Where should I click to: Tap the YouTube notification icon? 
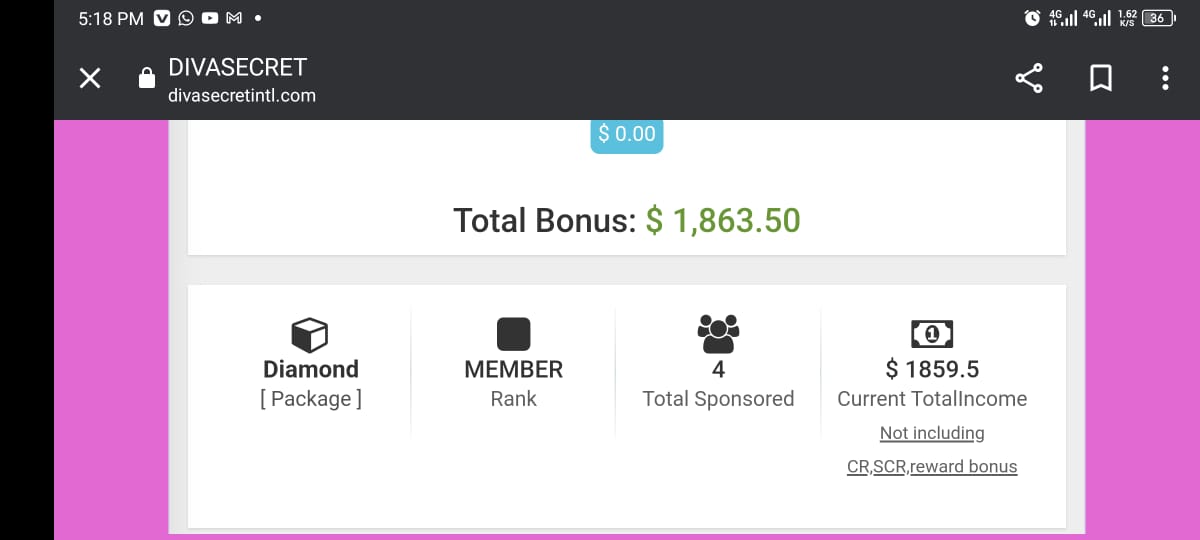coord(210,18)
